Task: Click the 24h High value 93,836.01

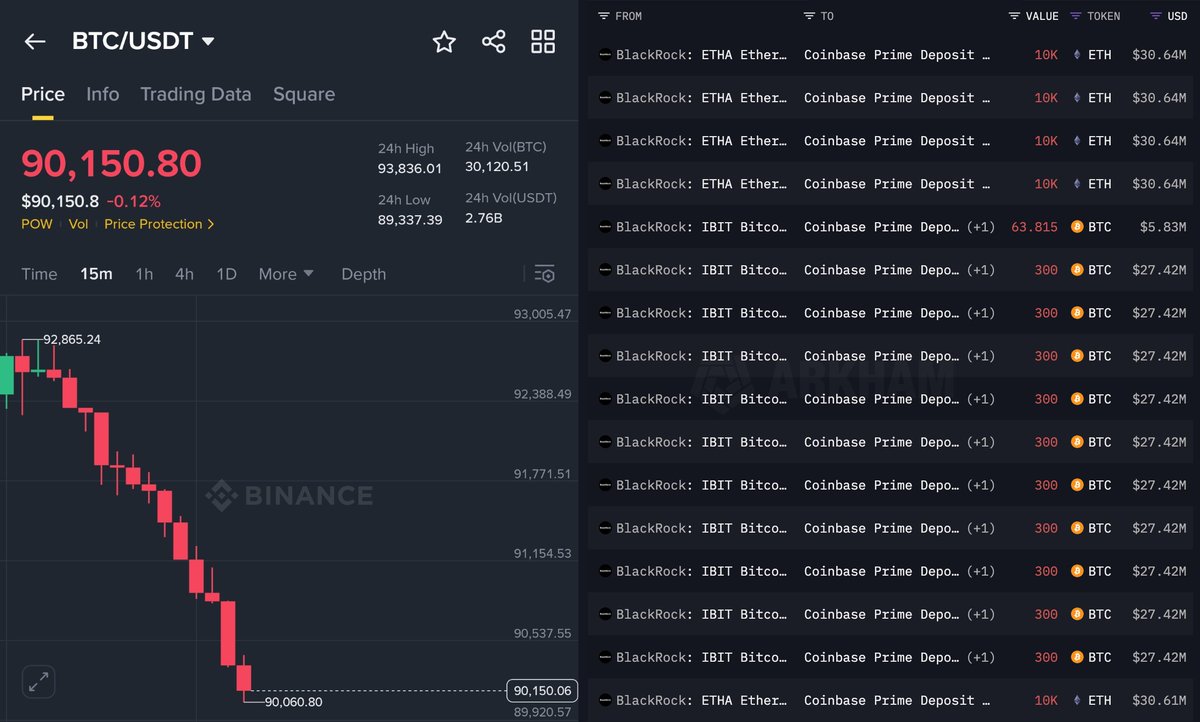Action: pos(410,169)
